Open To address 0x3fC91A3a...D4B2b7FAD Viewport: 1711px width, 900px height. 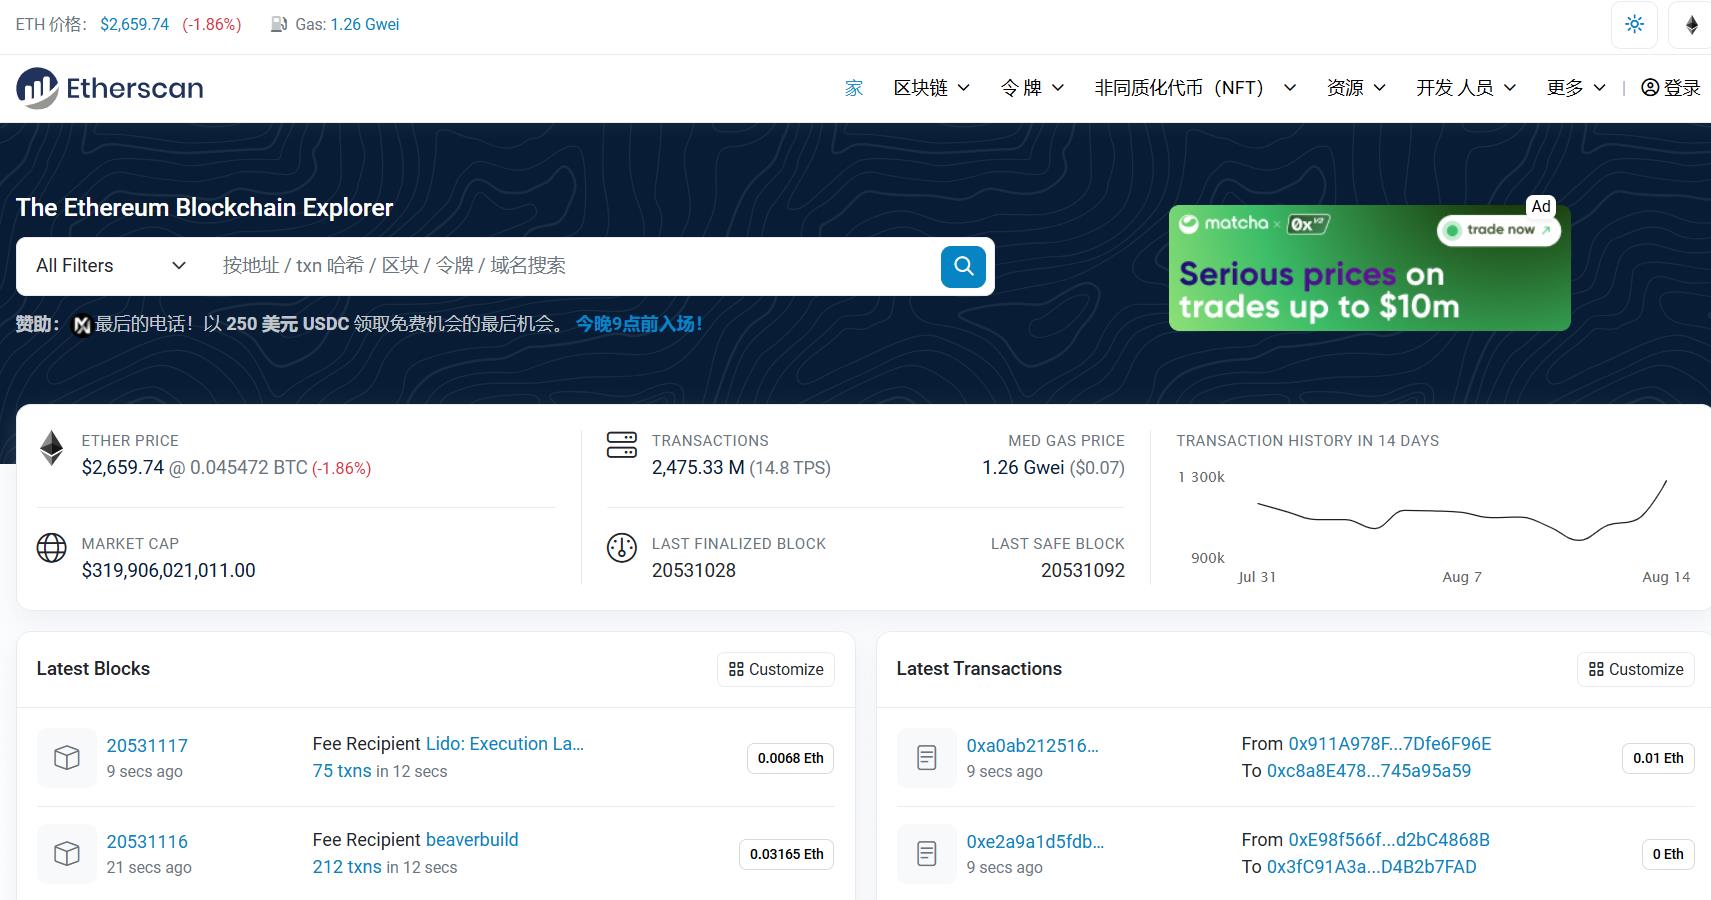(x=1372, y=867)
